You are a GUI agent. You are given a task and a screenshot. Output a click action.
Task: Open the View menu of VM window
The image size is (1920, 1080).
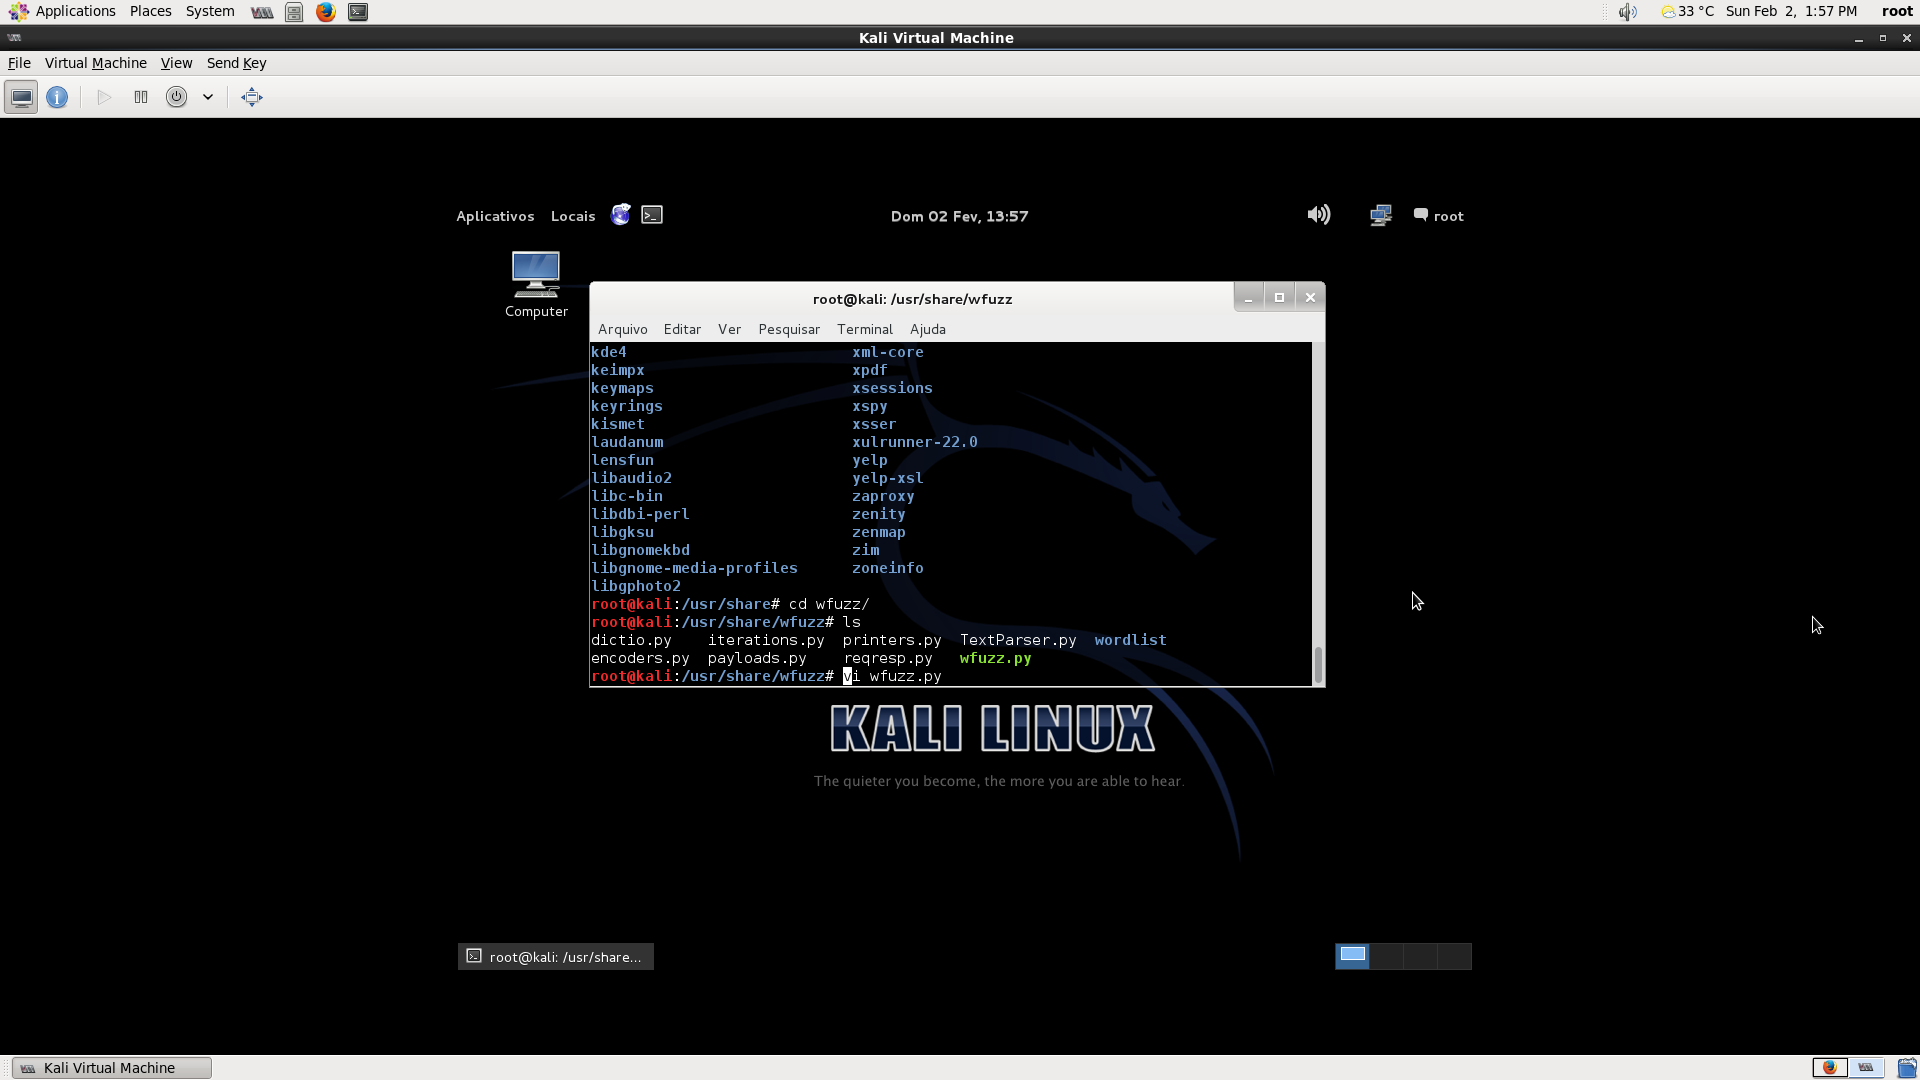176,63
